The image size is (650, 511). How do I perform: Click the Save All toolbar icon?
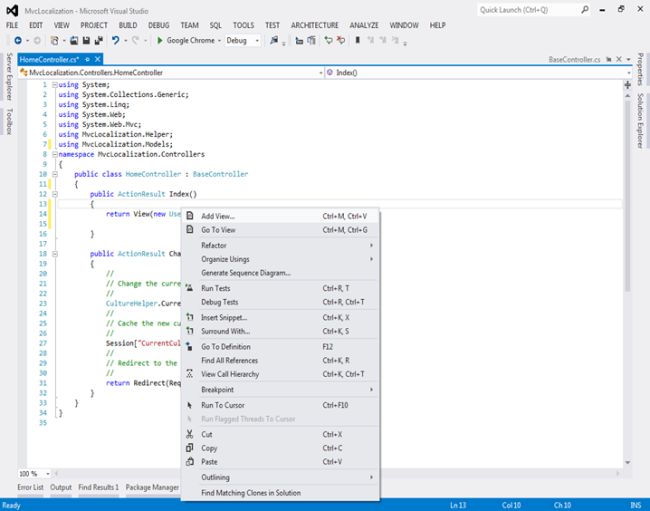click(x=100, y=41)
